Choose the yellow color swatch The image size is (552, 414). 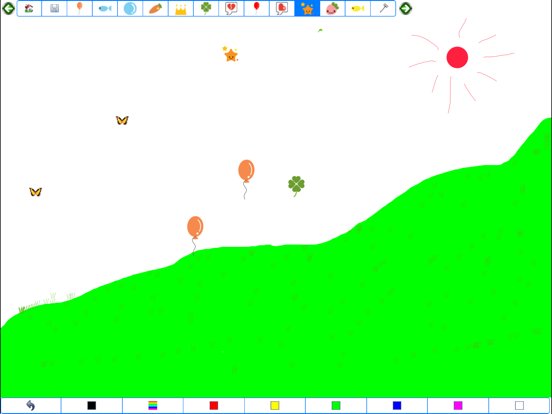coord(275,406)
